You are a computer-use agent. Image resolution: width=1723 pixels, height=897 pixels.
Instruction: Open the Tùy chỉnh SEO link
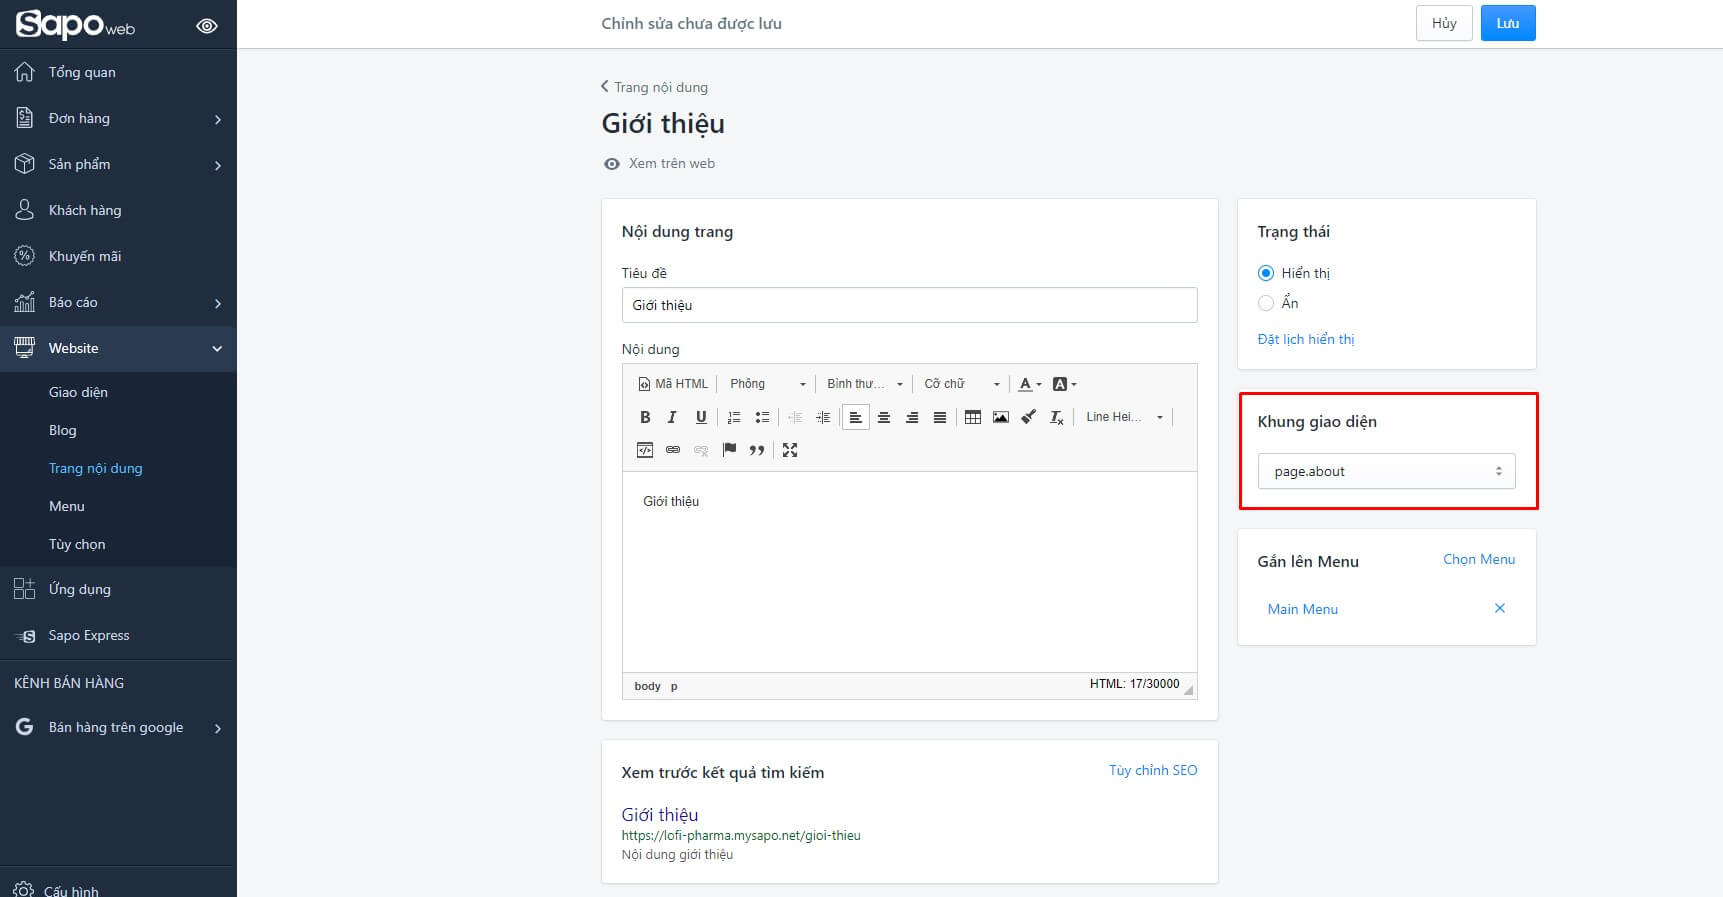[x=1153, y=770]
